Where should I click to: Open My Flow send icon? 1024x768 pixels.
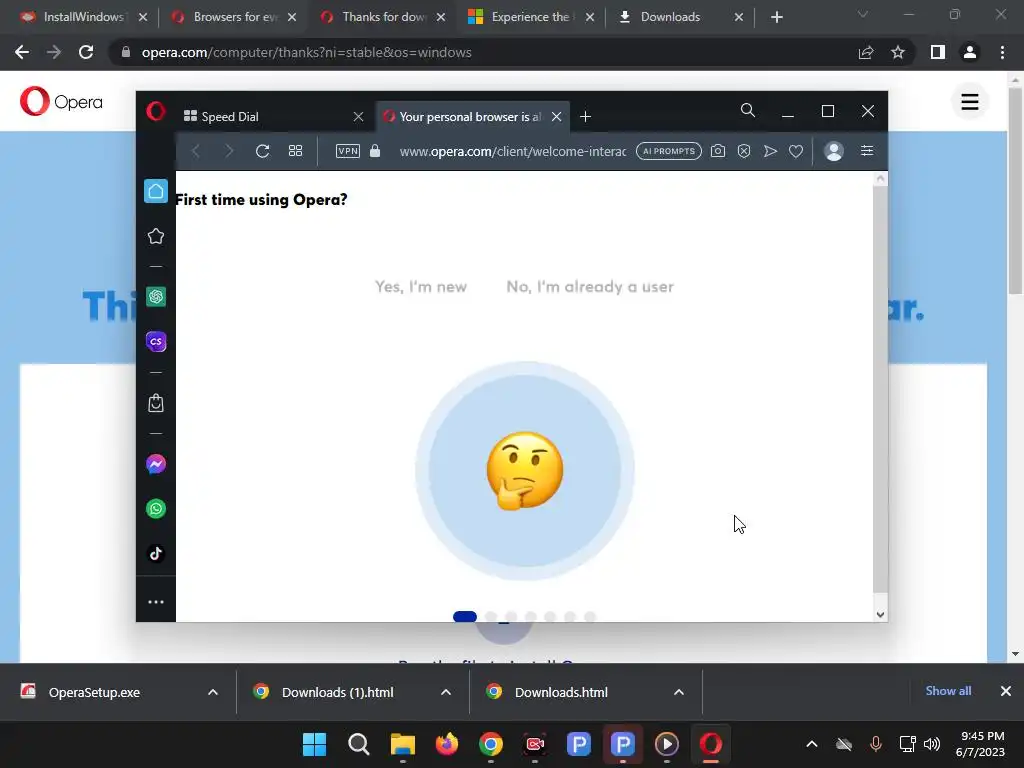click(771, 152)
